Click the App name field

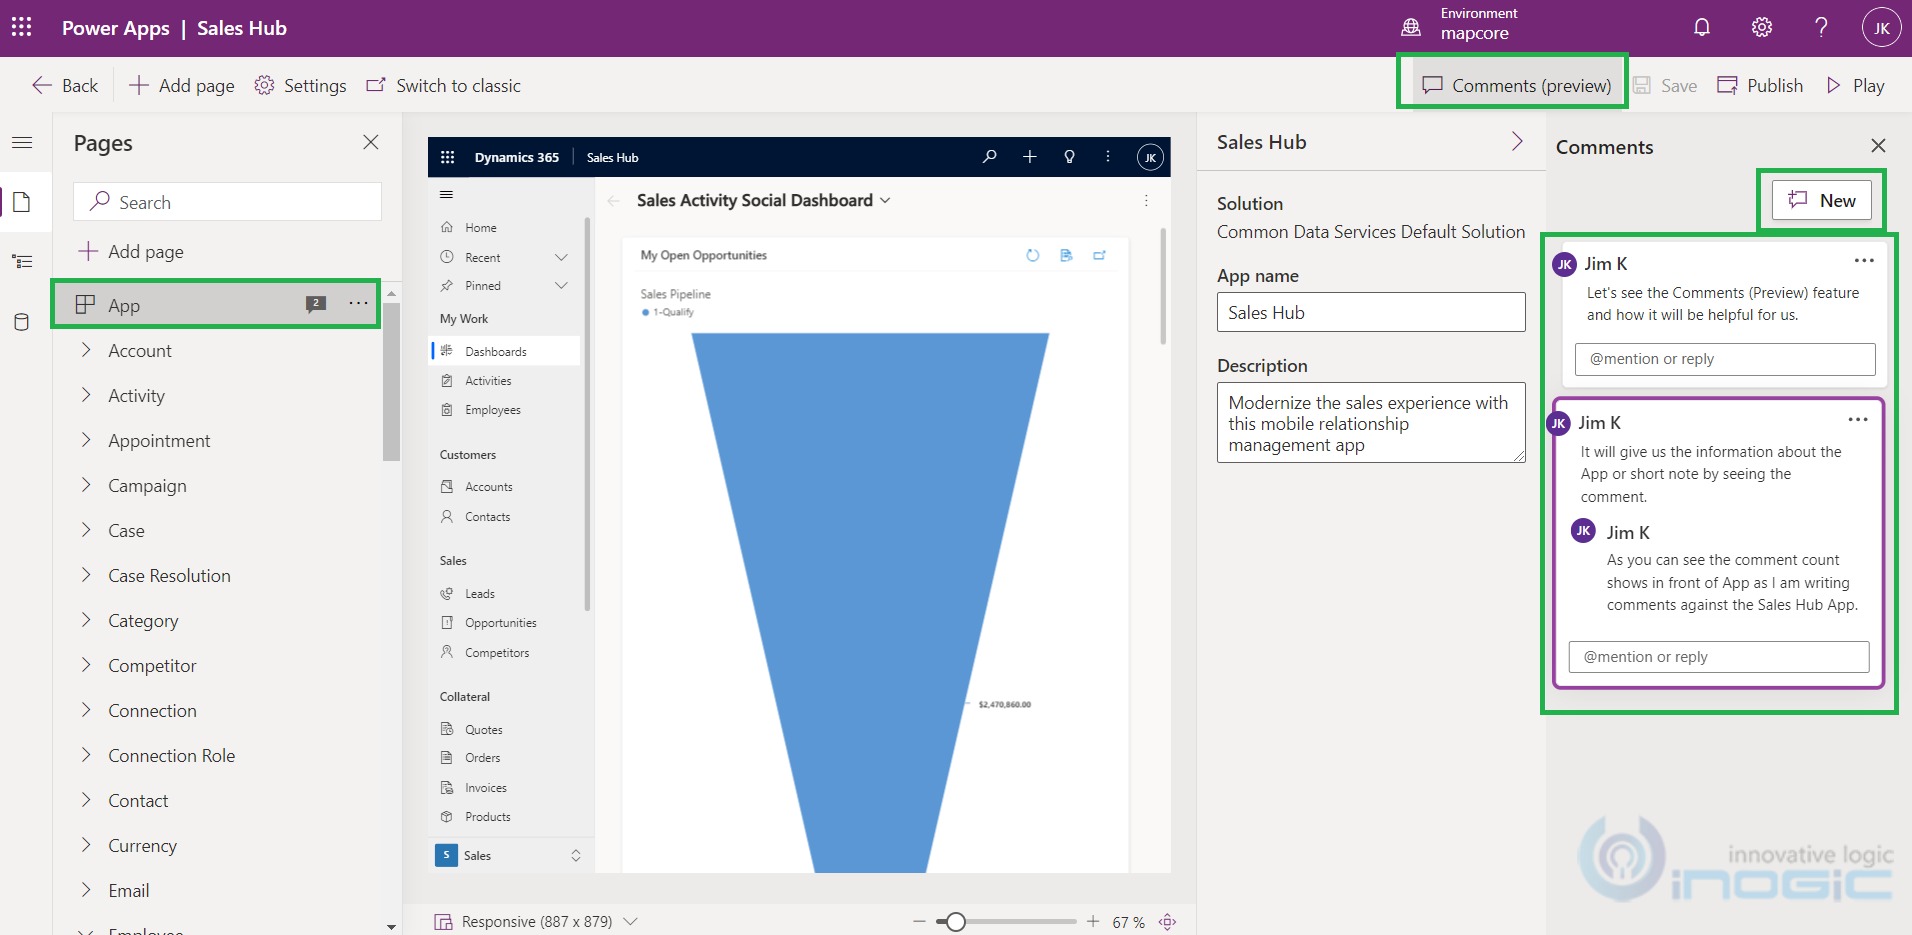coord(1371,312)
